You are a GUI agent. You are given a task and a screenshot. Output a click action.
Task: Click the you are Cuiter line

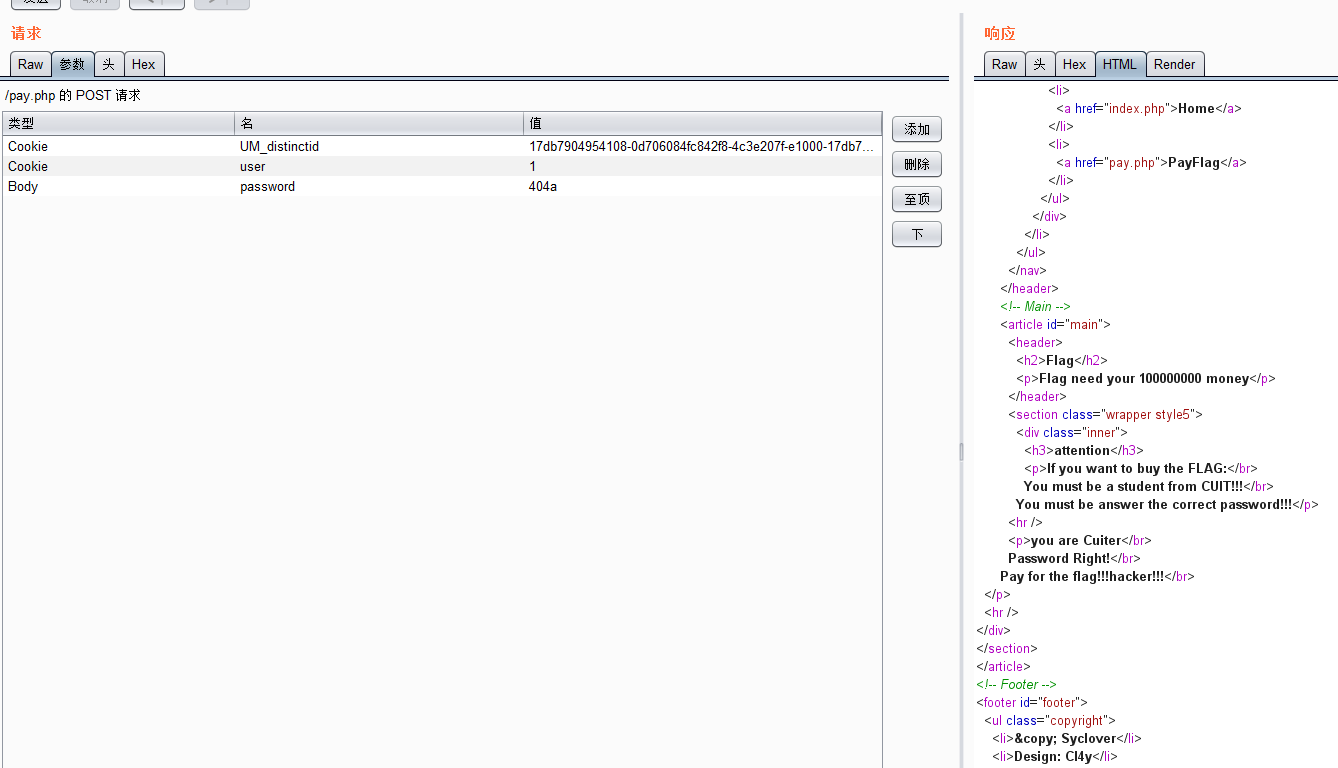point(1077,540)
